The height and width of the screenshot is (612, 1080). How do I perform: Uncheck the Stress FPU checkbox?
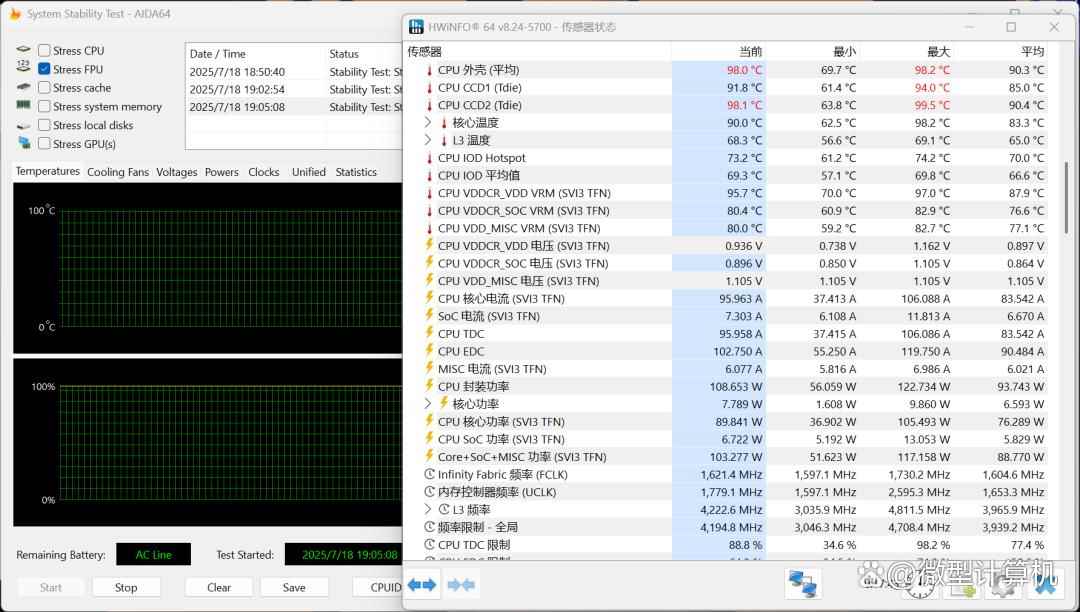[x=44, y=69]
